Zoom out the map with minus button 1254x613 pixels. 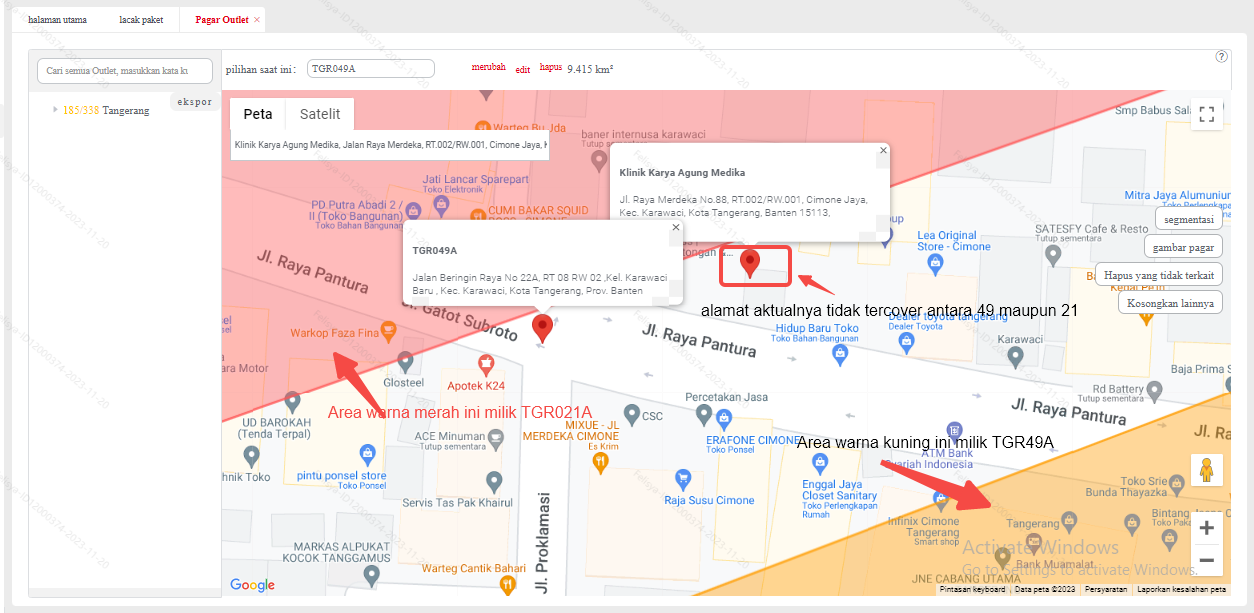click(x=1207, y=560)
